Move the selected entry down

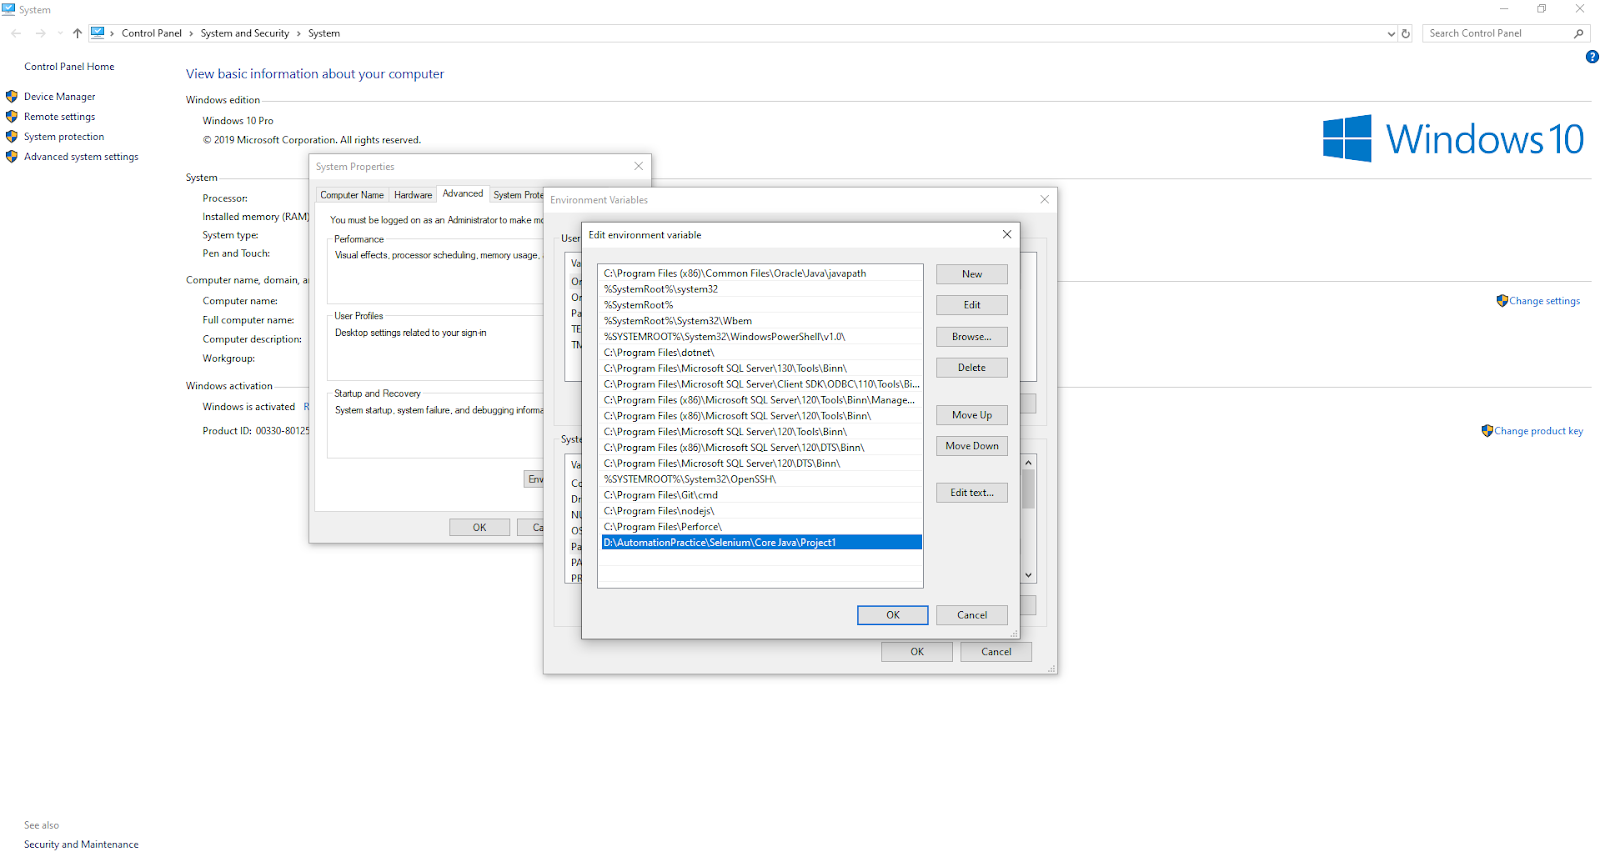tap(972, 446)
